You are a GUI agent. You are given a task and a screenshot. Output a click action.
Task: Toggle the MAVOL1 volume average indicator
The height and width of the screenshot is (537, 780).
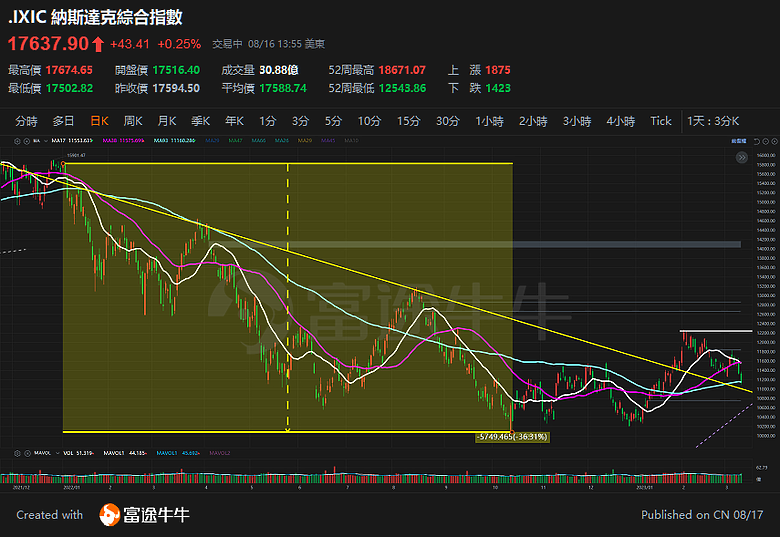[112, 453]
